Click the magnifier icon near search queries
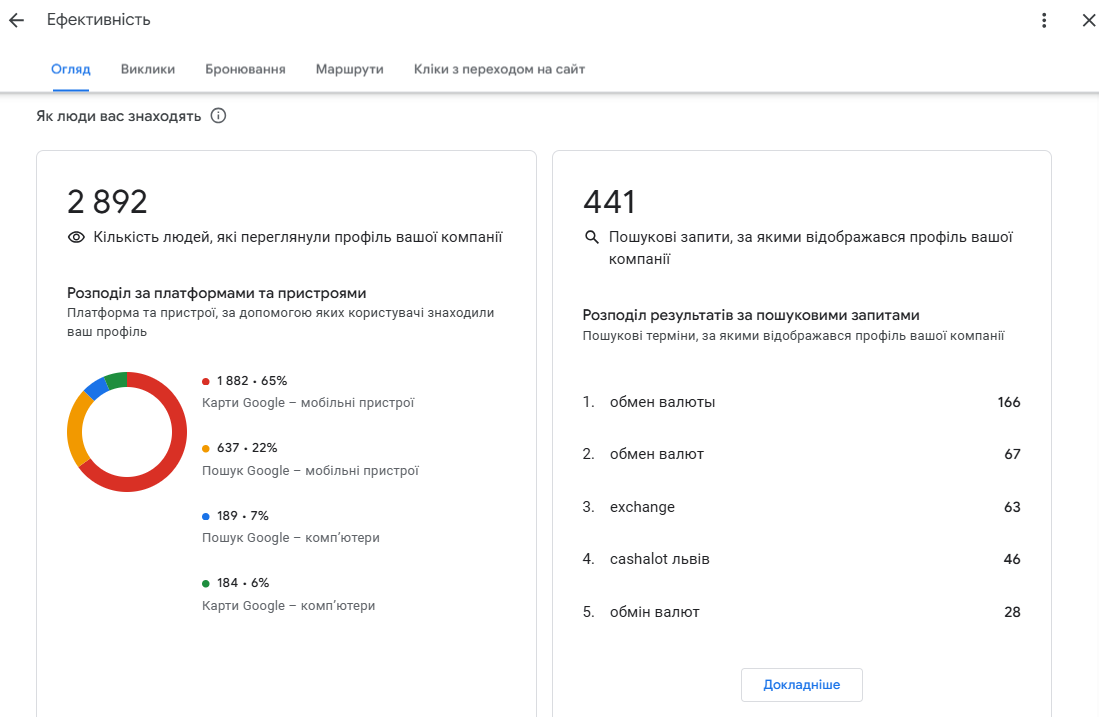This screenshot has width=1099, height=717. pyautogui.click(x=591, y=238)
